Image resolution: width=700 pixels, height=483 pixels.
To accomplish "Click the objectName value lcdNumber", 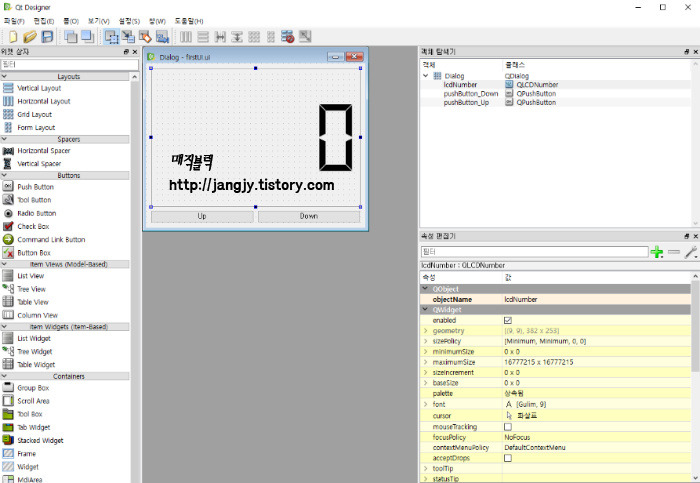I will point(521,300).
